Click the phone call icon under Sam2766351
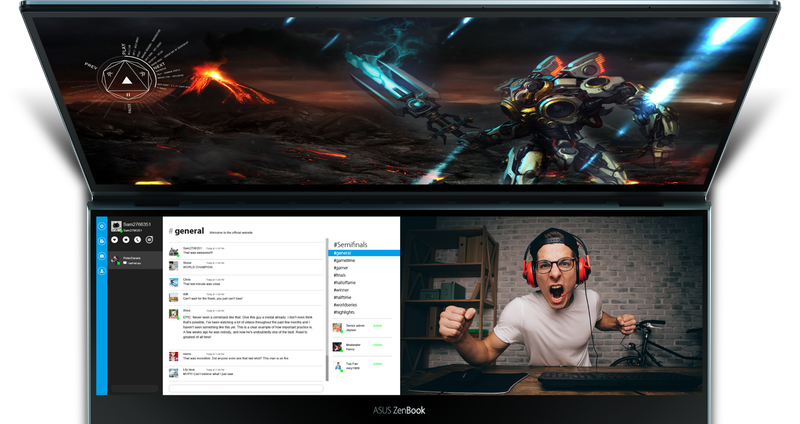 pyautogui.click(x=138, y=240)
